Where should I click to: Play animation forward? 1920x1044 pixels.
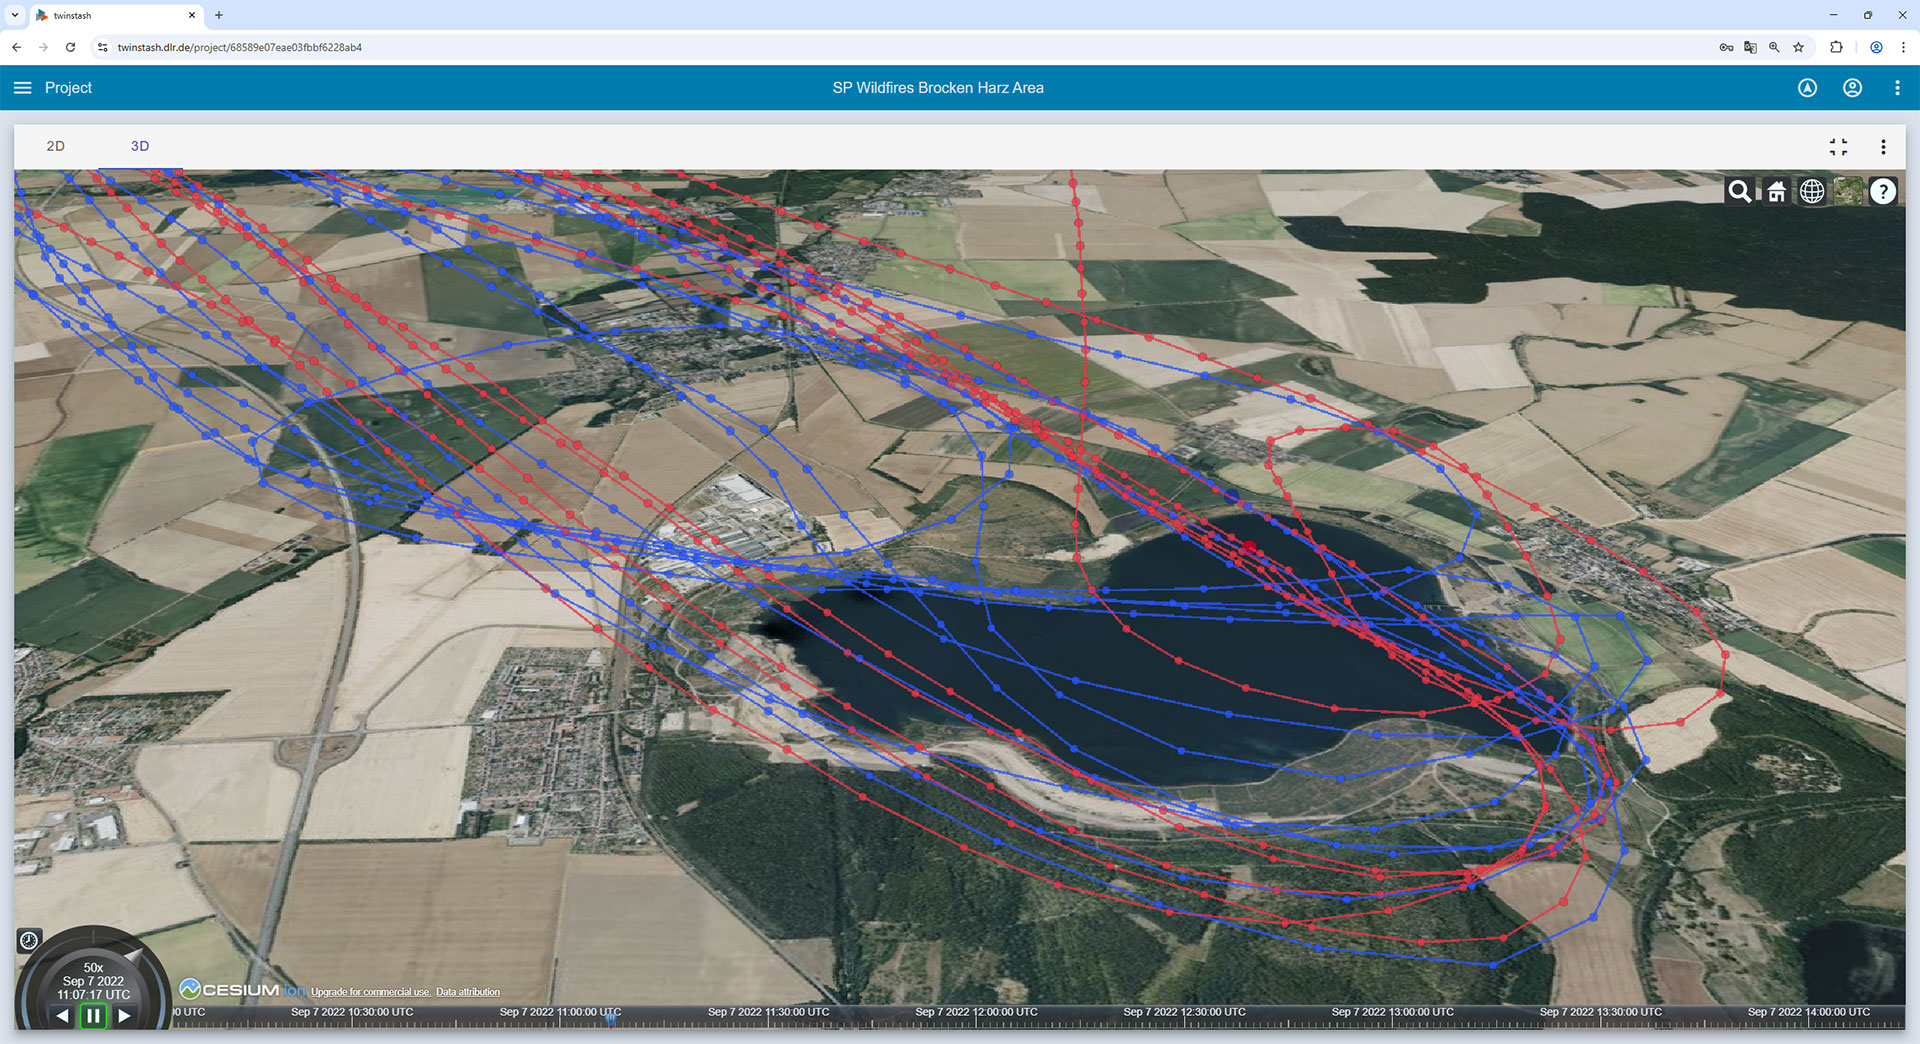[124, 1016]
